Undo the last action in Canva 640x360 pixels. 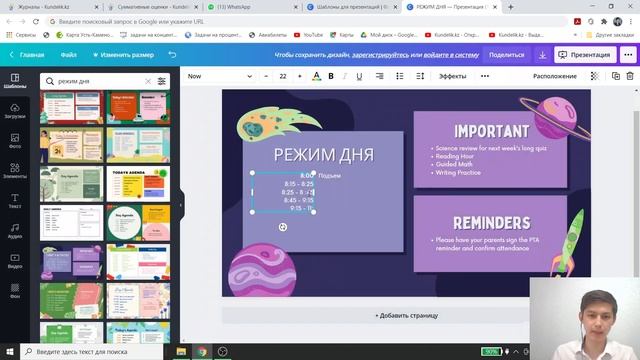coord(172,55)
